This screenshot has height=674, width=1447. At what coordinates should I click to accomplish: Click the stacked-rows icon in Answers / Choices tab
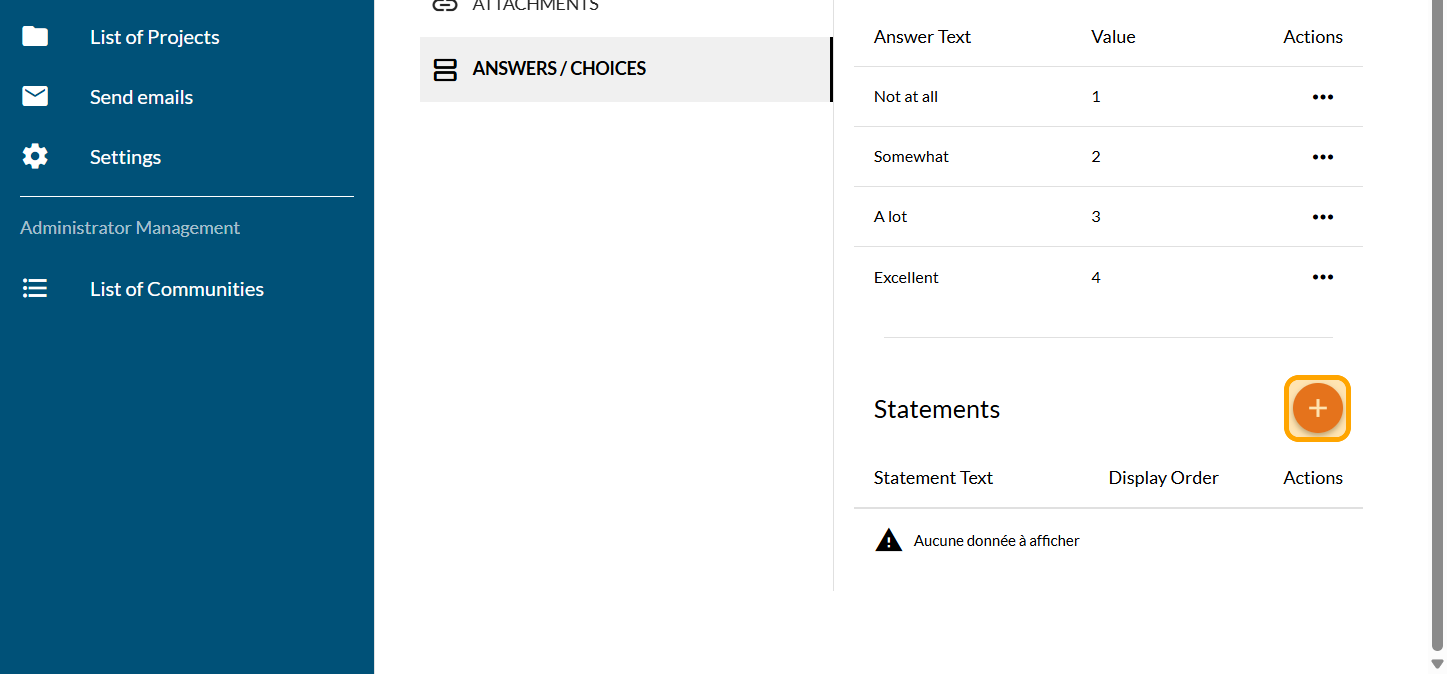point(445,69)
